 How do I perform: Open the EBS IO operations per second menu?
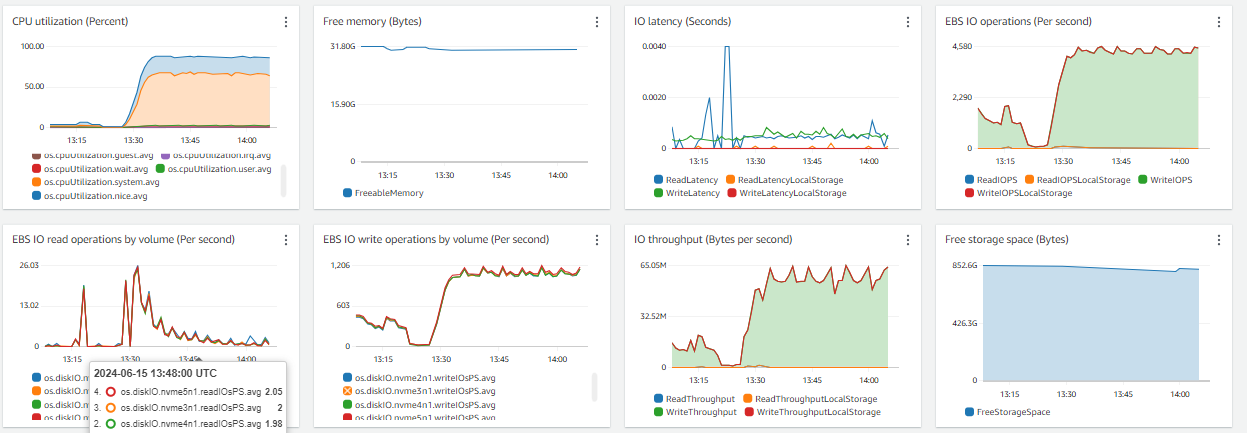click(1219, 22)
